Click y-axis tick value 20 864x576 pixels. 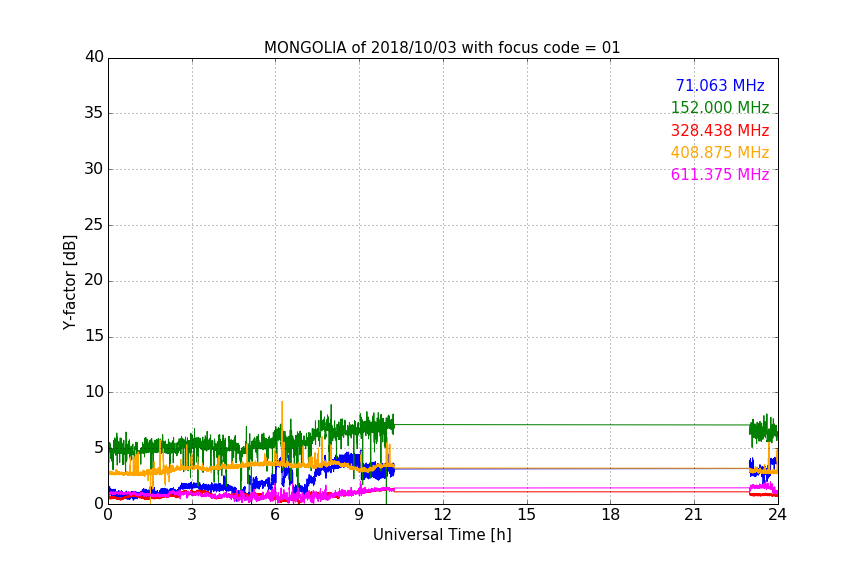tap(94, 280)
